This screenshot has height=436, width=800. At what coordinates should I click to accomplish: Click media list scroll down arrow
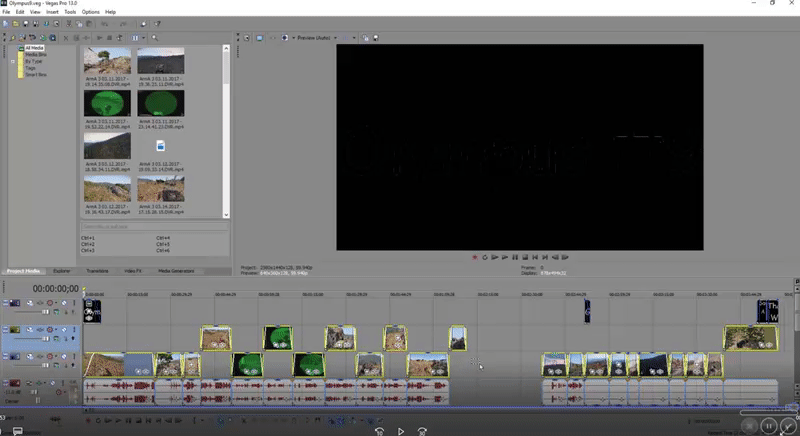pyautogui.click(x=226, y=215)
